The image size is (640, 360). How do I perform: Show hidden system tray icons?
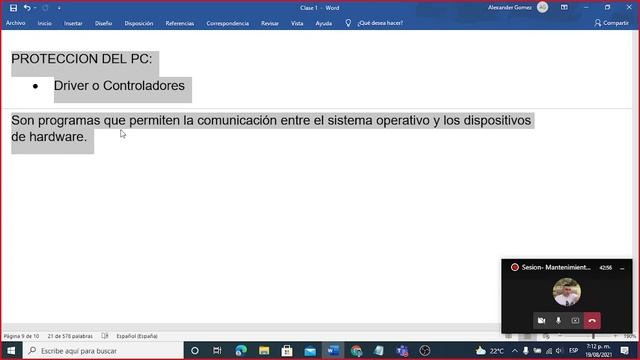(515, 351)
